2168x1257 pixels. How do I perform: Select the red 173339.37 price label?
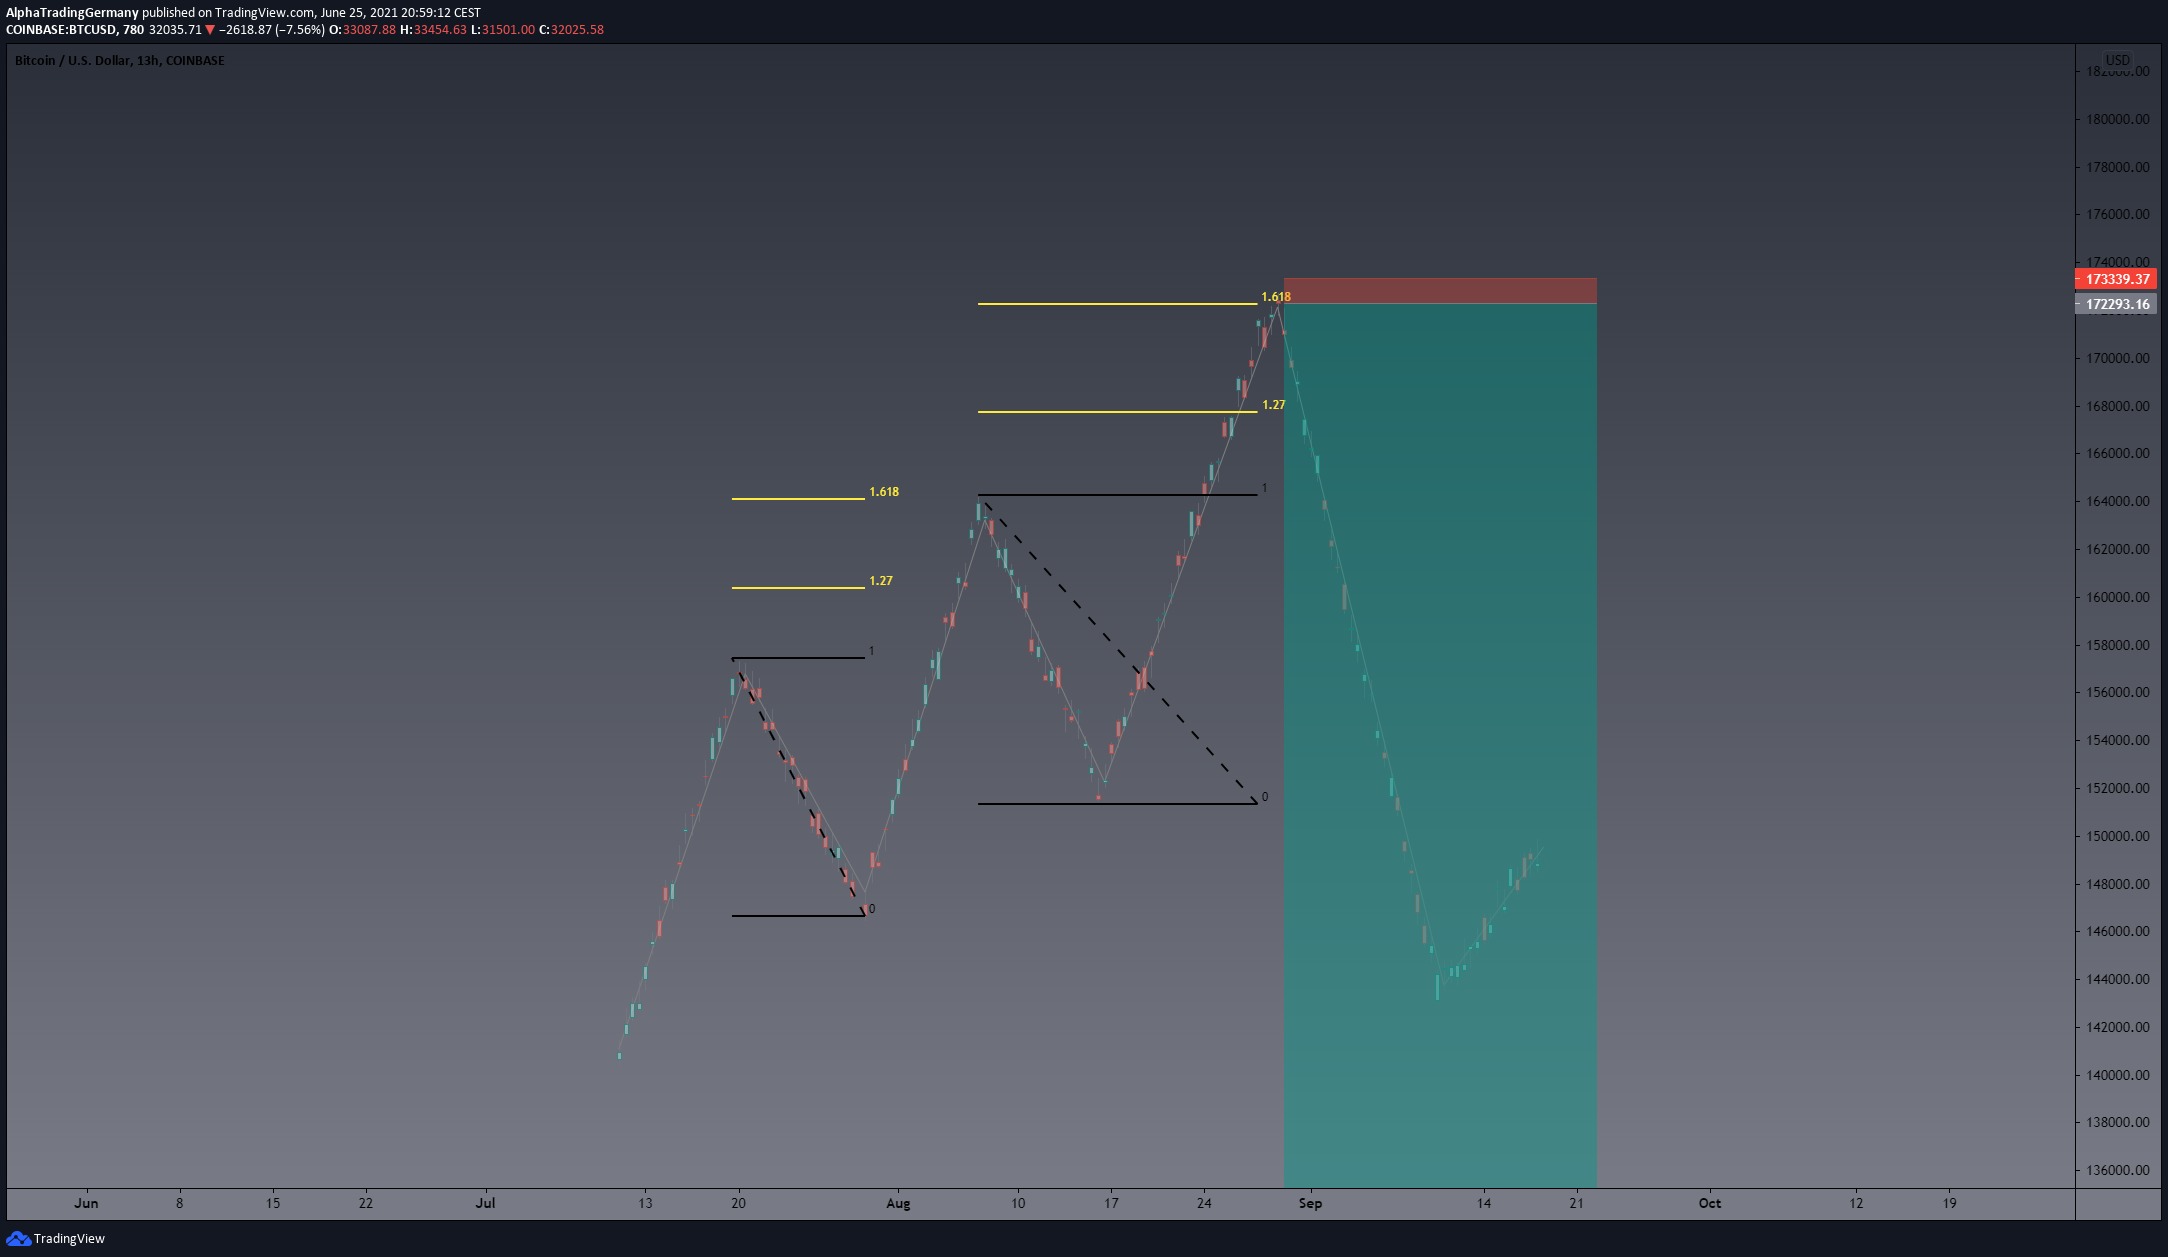pyautogui.click(x=2116, y=279)
